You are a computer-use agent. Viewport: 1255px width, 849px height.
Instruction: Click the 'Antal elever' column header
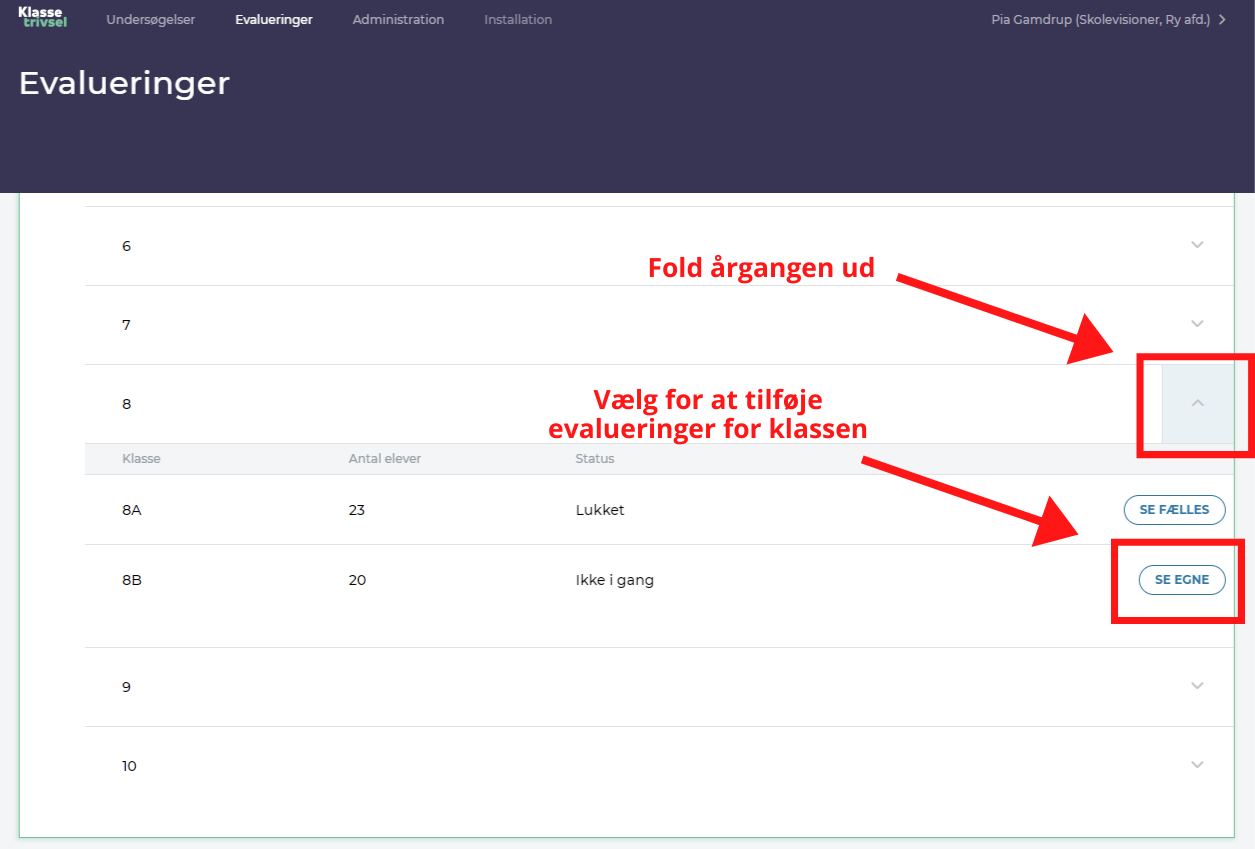pos(385,459)
